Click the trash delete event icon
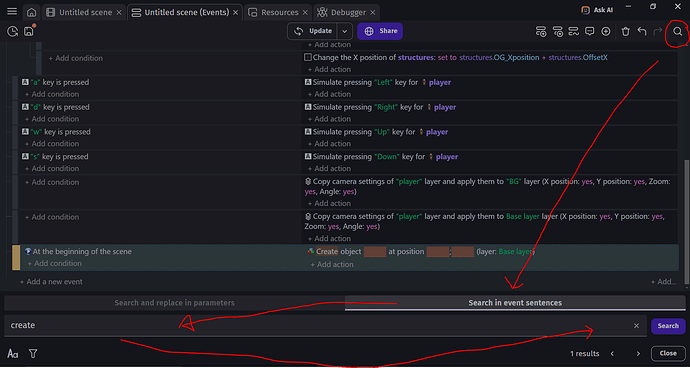Screen dimensions: 690x368 click(625, 31)
